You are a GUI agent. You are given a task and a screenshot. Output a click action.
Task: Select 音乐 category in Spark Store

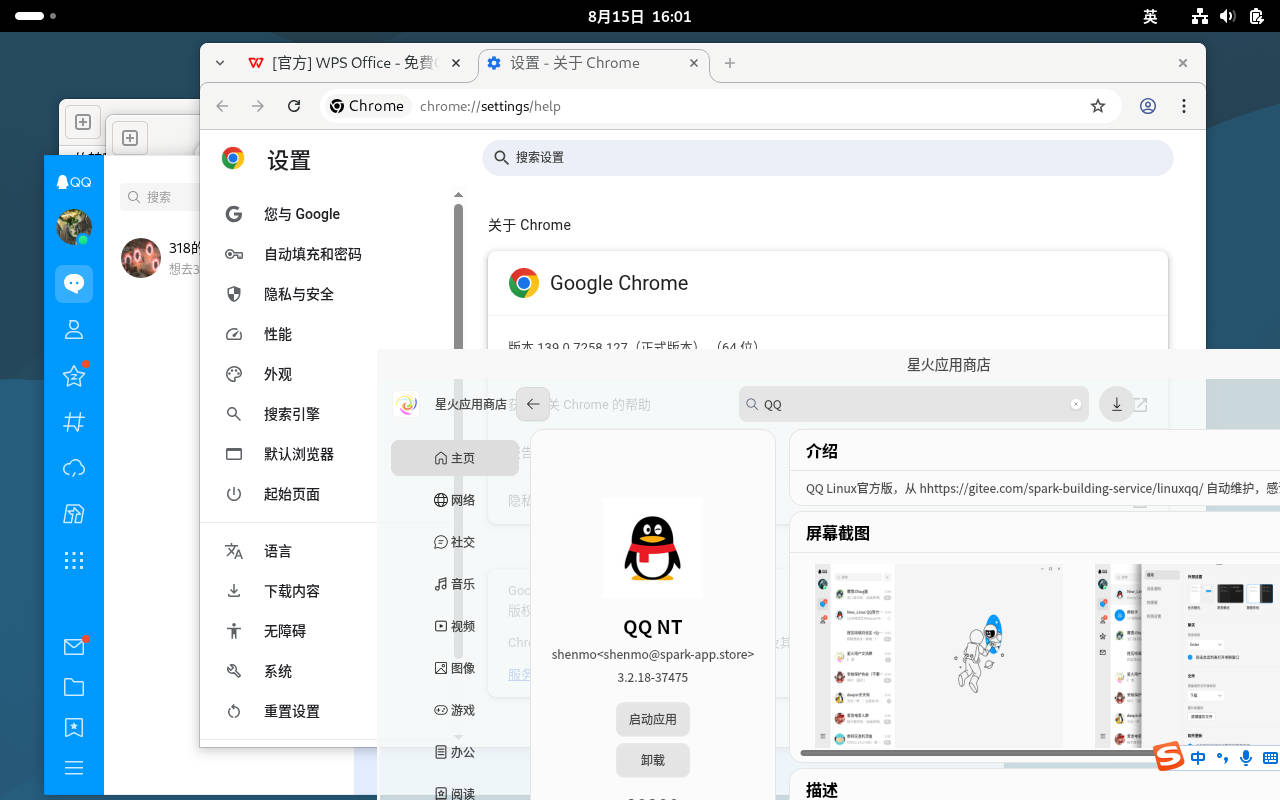coord(455,584)
